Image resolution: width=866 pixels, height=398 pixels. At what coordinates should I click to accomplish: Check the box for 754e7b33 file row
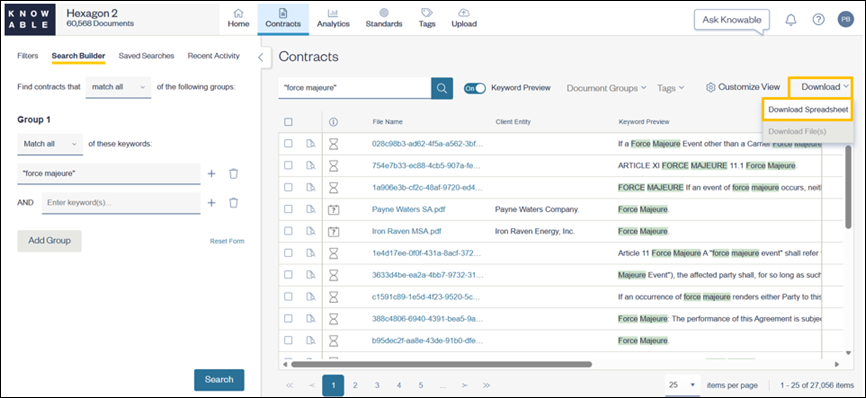click(288, 166)
